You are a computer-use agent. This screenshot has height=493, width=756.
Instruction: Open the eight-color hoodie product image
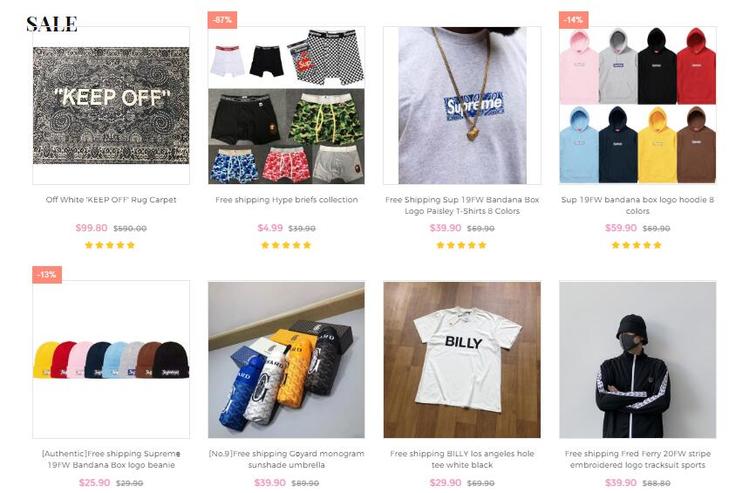tap(637, 106)
